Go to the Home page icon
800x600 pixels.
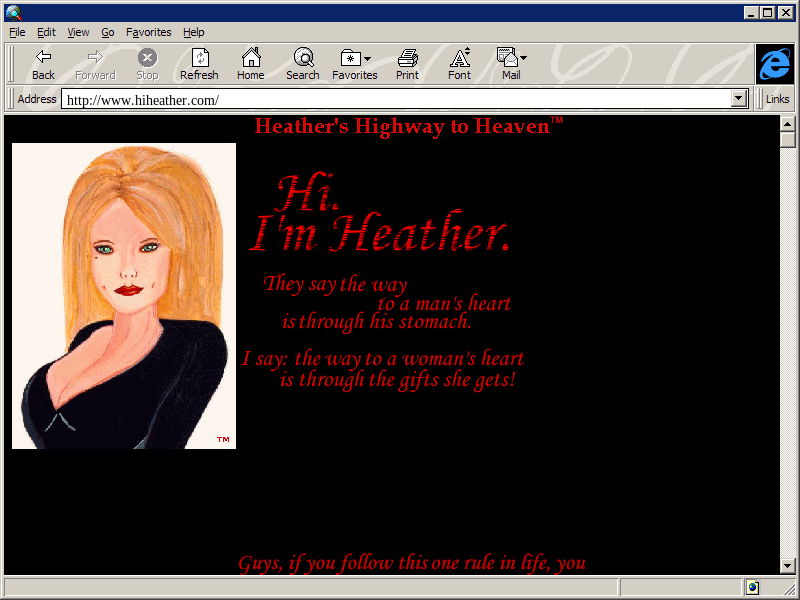(x=250, y=58)
